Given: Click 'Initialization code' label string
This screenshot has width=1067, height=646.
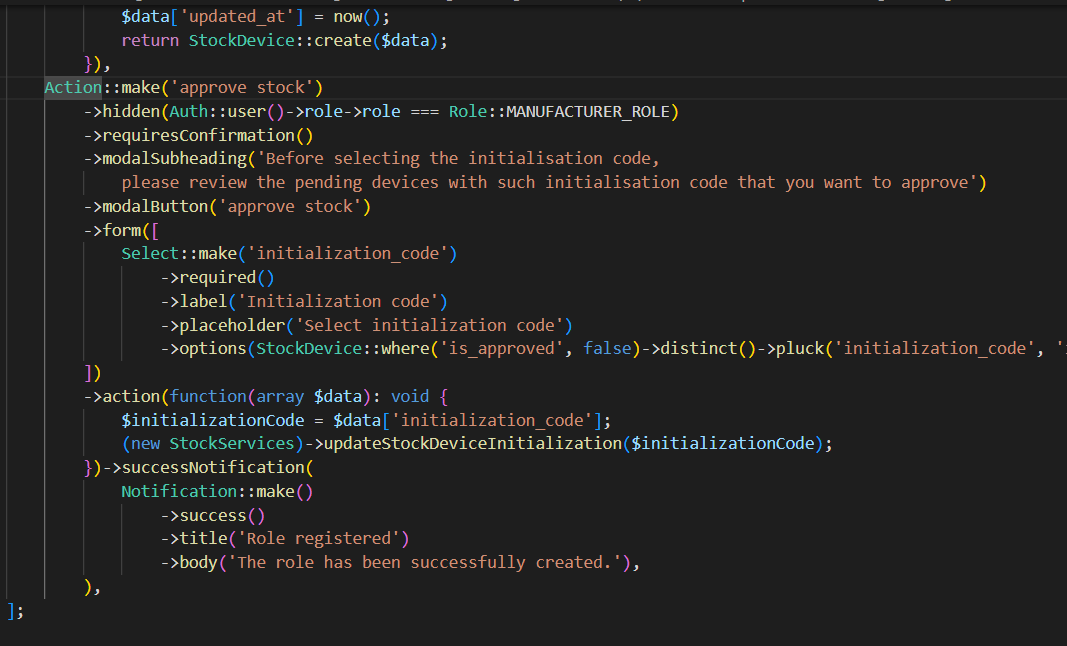Looking at the screenshot, I should 338,302.
